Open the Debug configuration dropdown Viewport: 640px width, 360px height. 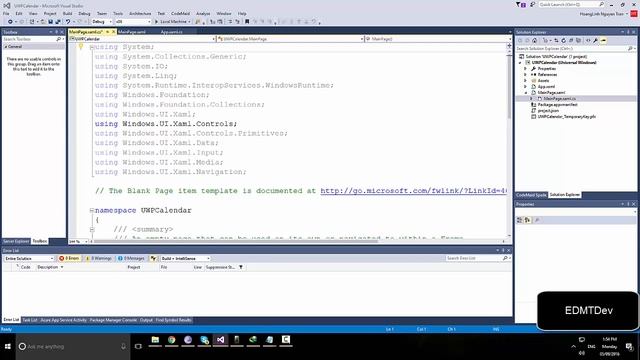(x=102, y=22)
